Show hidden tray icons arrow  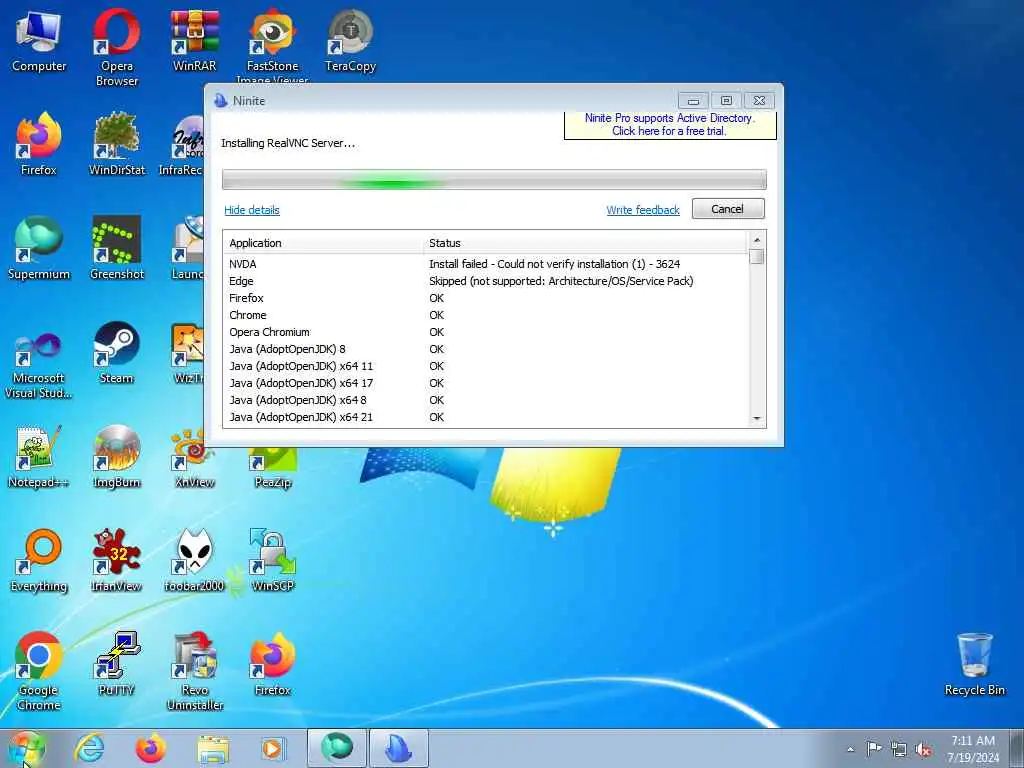click(x=850, y=749)
